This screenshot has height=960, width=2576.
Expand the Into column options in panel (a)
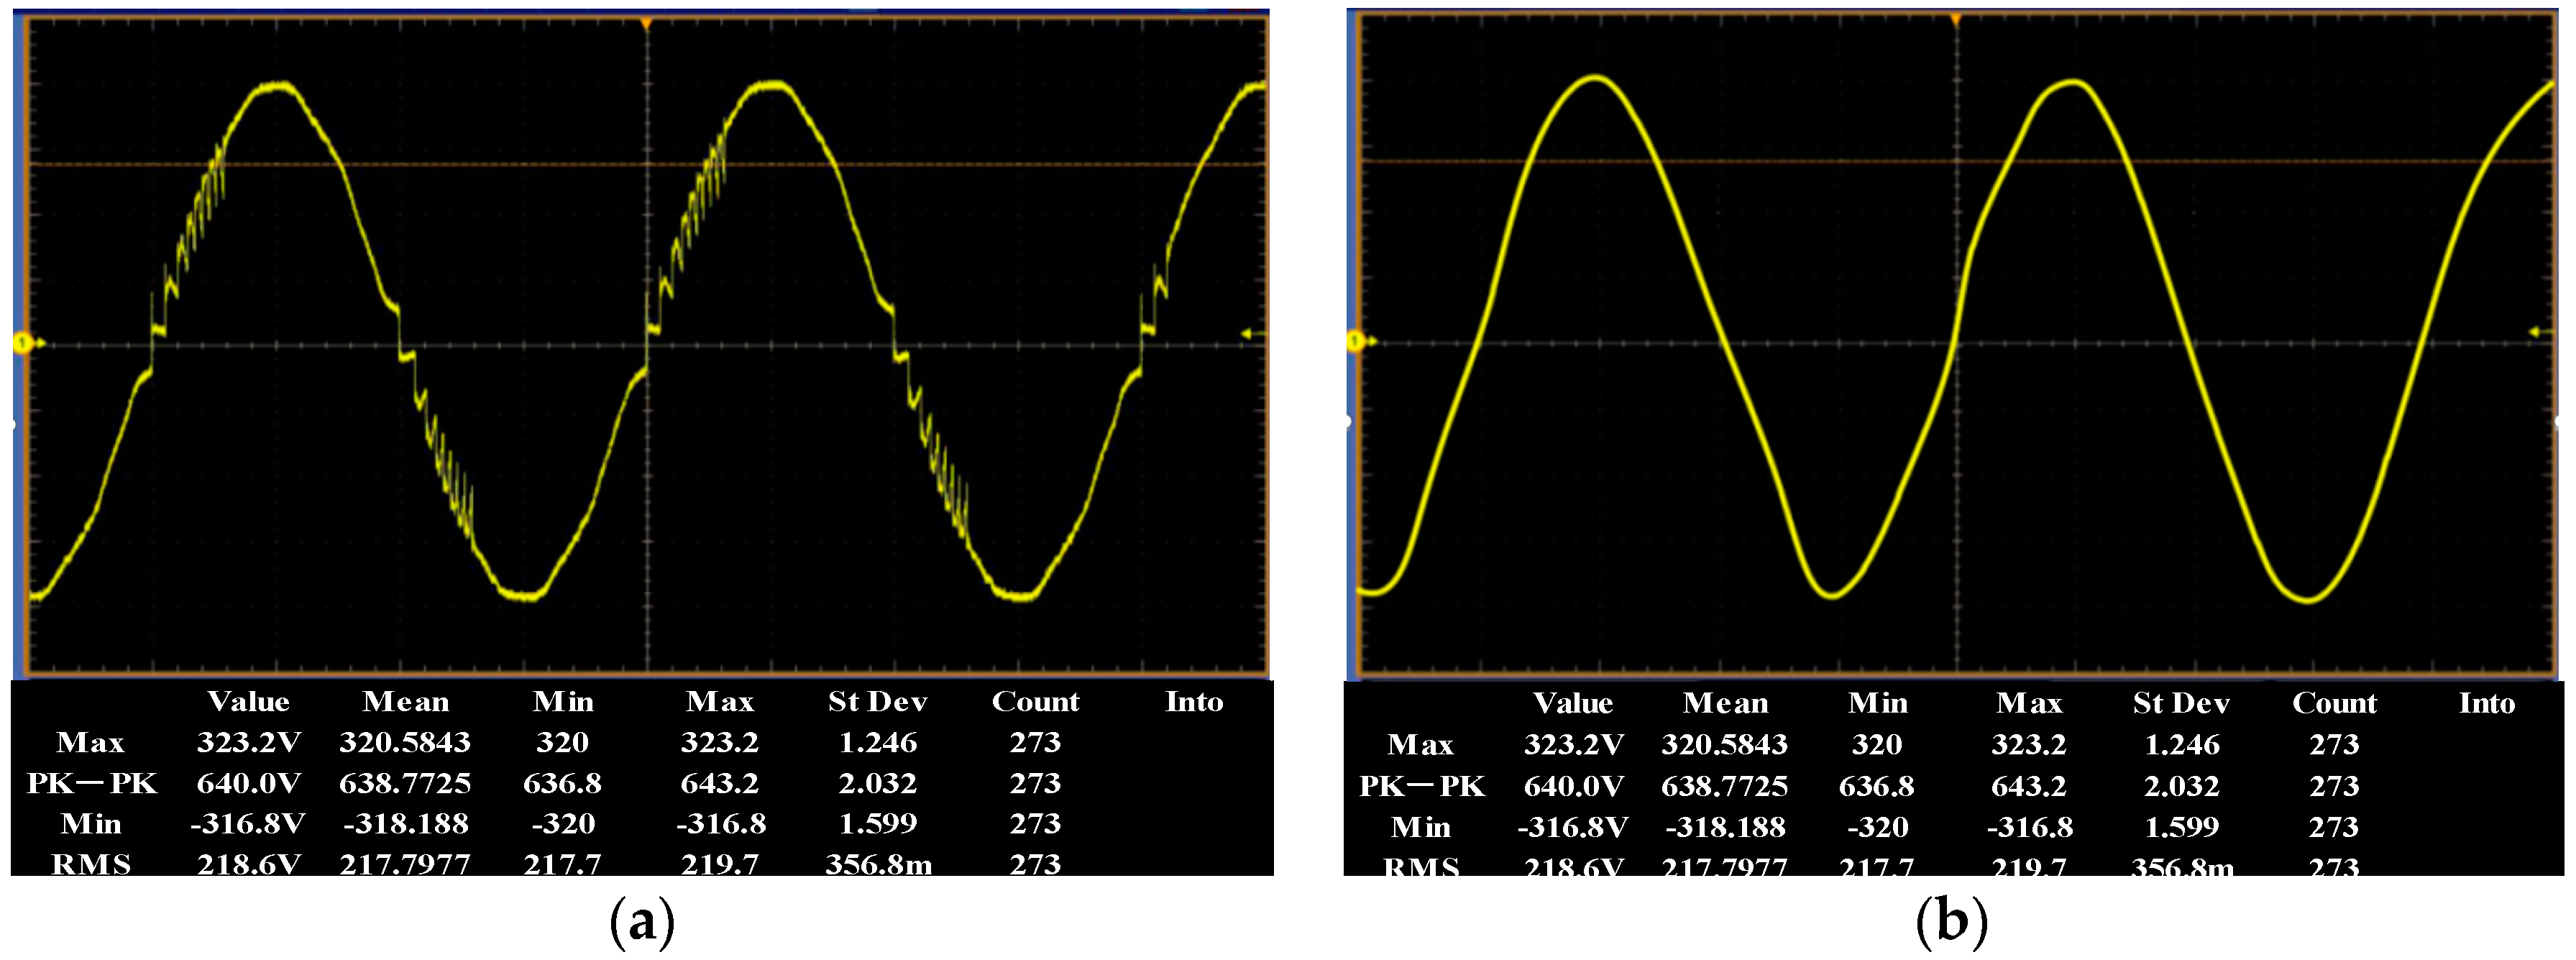coord(1196,702)
